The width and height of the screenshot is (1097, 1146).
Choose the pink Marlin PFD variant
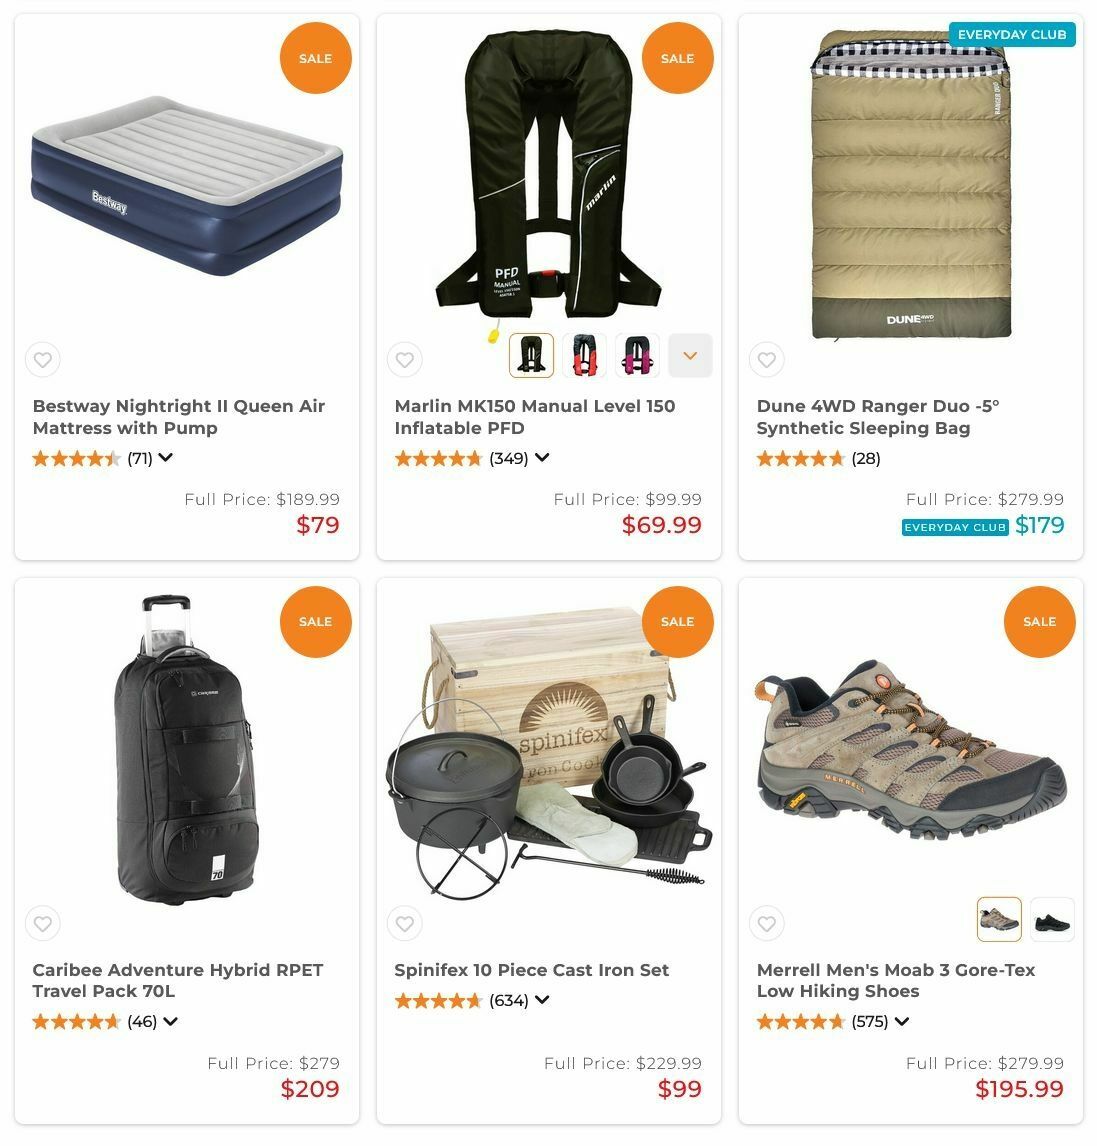tap(637, 355)
